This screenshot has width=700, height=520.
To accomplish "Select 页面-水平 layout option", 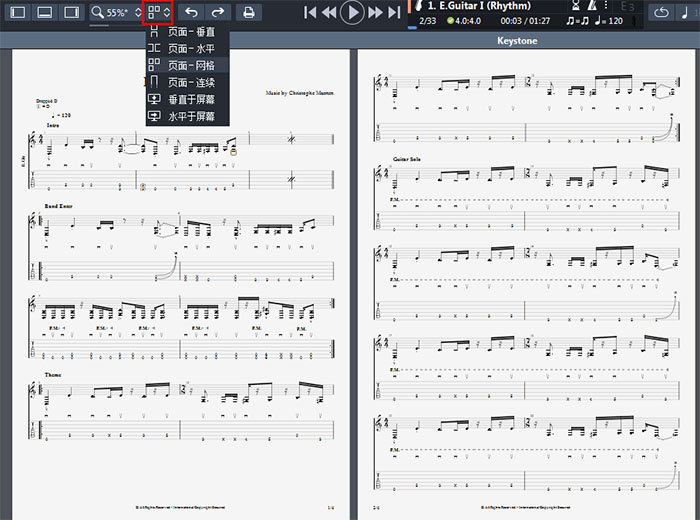I will coord(190,49).
